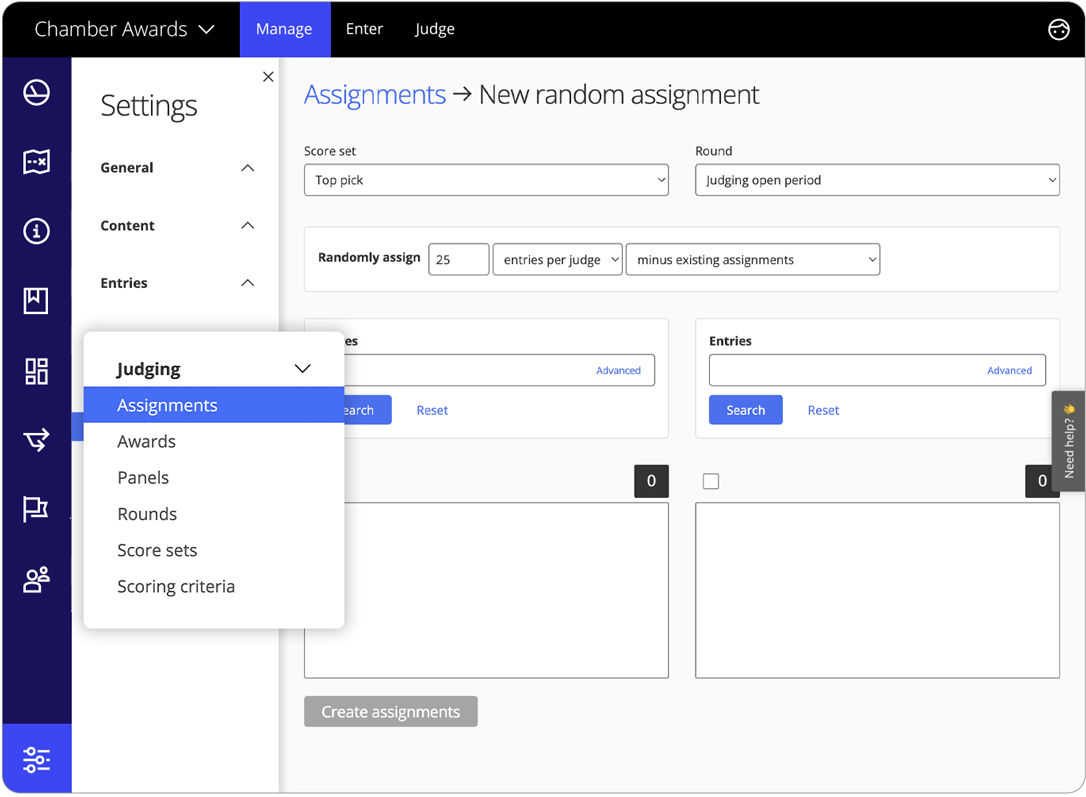Click the Randomly assign number field

458,260
